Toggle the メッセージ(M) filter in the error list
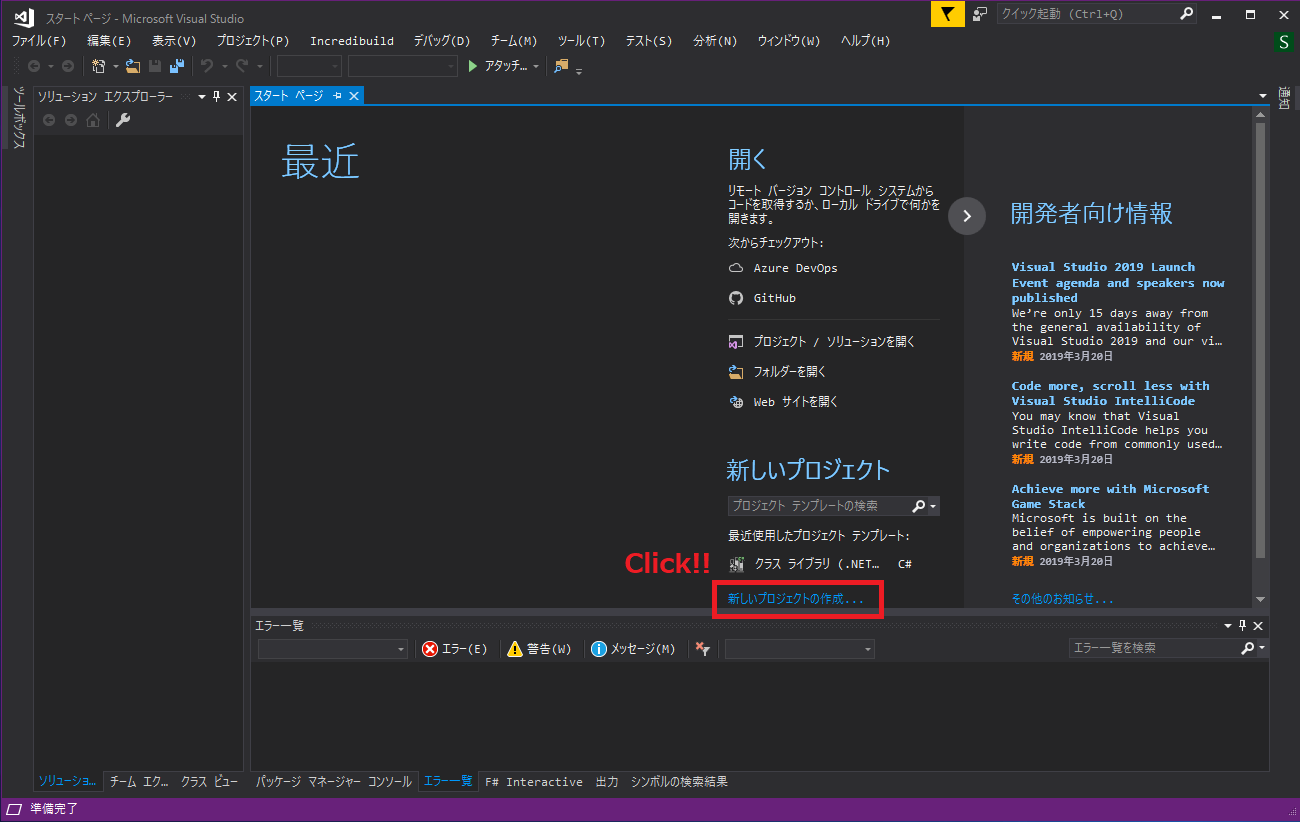This screenshot has height=822, width=1300. pos(633,648)
